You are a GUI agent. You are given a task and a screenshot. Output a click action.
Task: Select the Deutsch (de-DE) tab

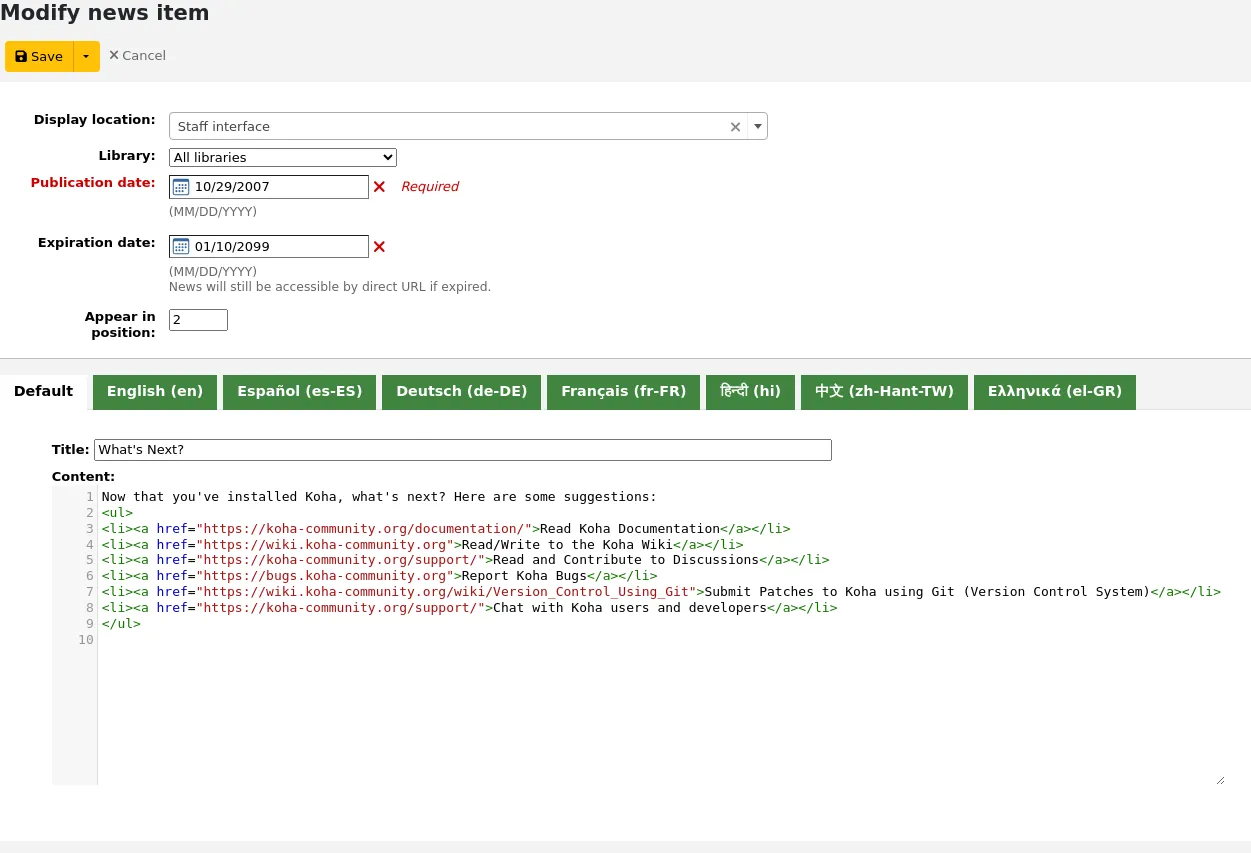tap(461, 392)
